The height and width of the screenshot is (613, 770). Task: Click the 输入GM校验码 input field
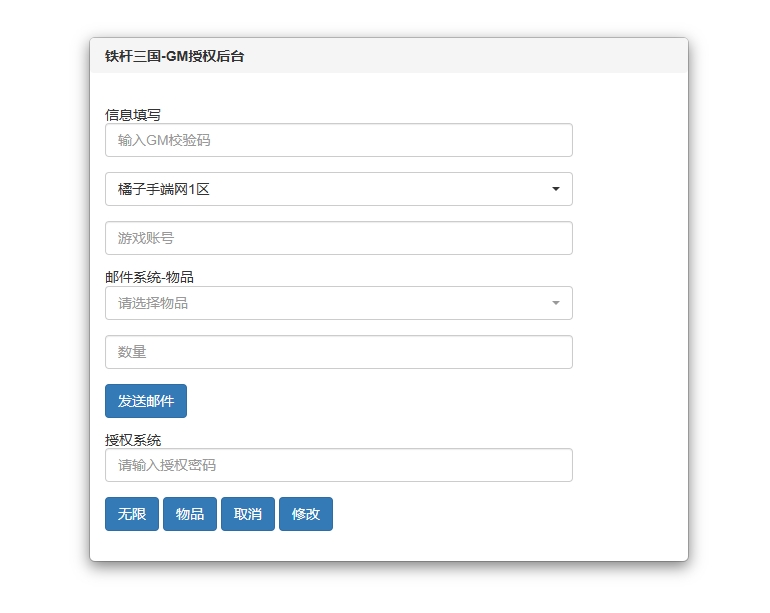tap(339, 140)
